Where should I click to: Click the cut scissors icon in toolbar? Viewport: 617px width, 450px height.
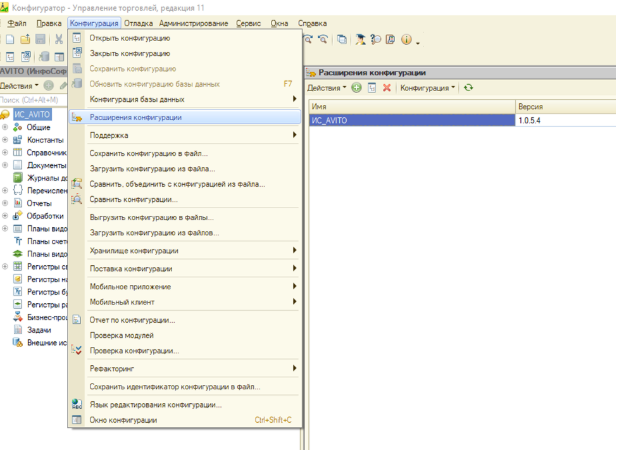(x=59, y=40)
